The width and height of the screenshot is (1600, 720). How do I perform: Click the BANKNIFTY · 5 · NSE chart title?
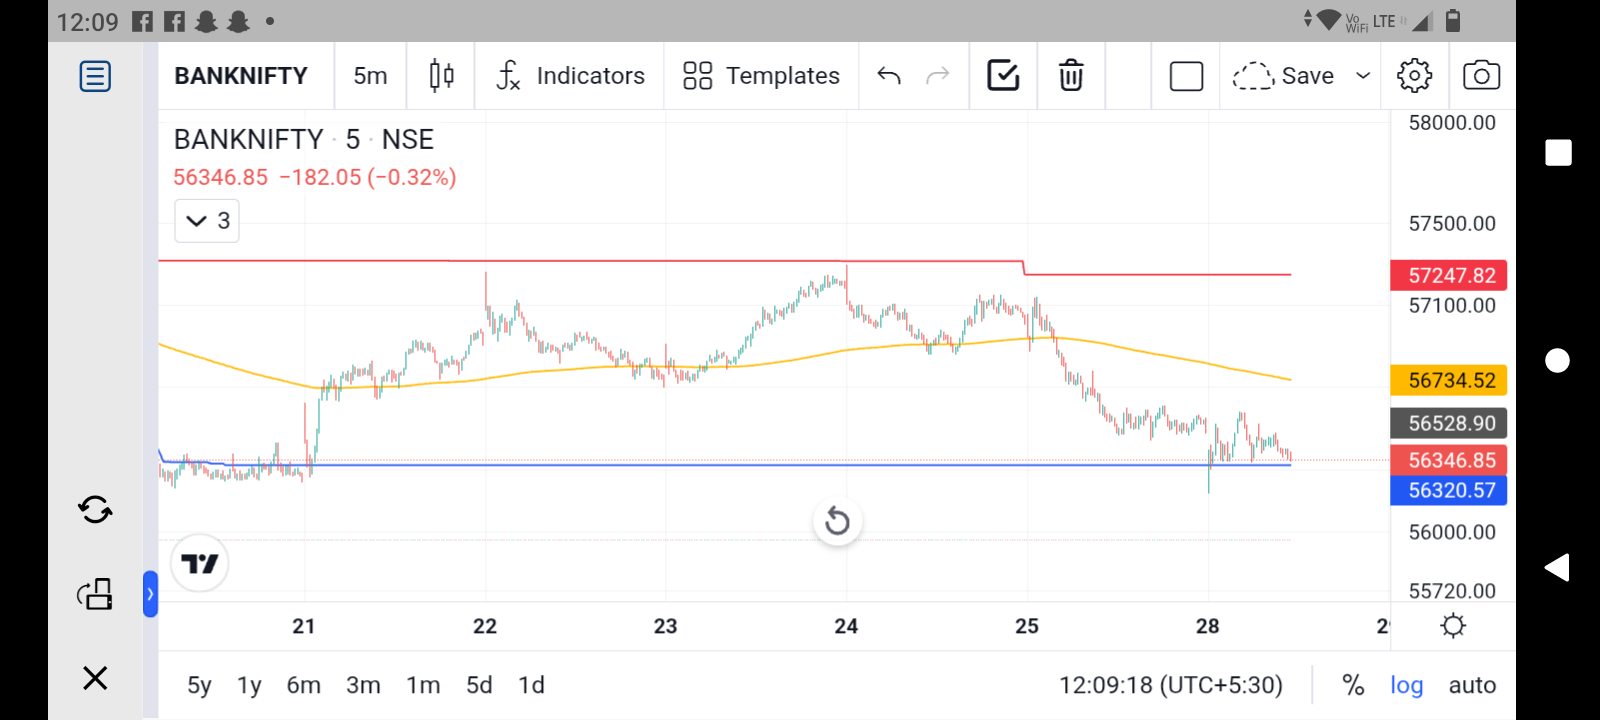[304, 139]
